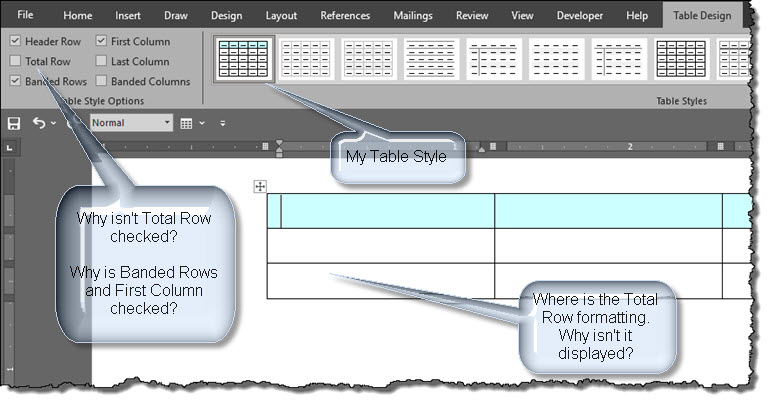Open the References tab
Screen dimensions: 768x401
[x=345, y=15]
